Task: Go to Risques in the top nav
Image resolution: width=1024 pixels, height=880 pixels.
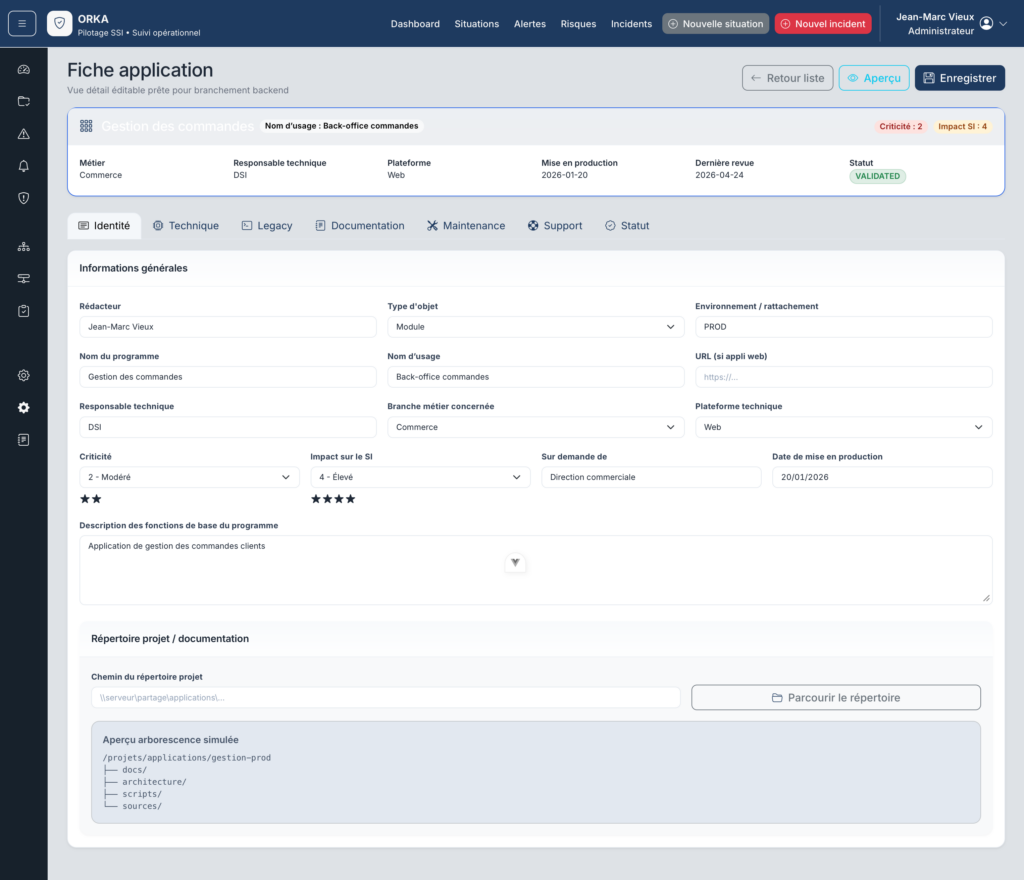Action: [578, 24]
